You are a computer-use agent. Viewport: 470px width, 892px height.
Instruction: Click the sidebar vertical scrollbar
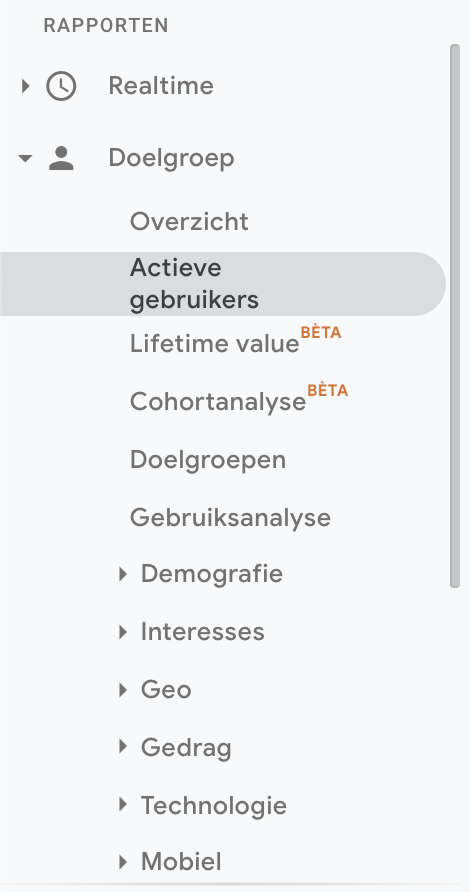pyautogui.click(x=455, y=316)
